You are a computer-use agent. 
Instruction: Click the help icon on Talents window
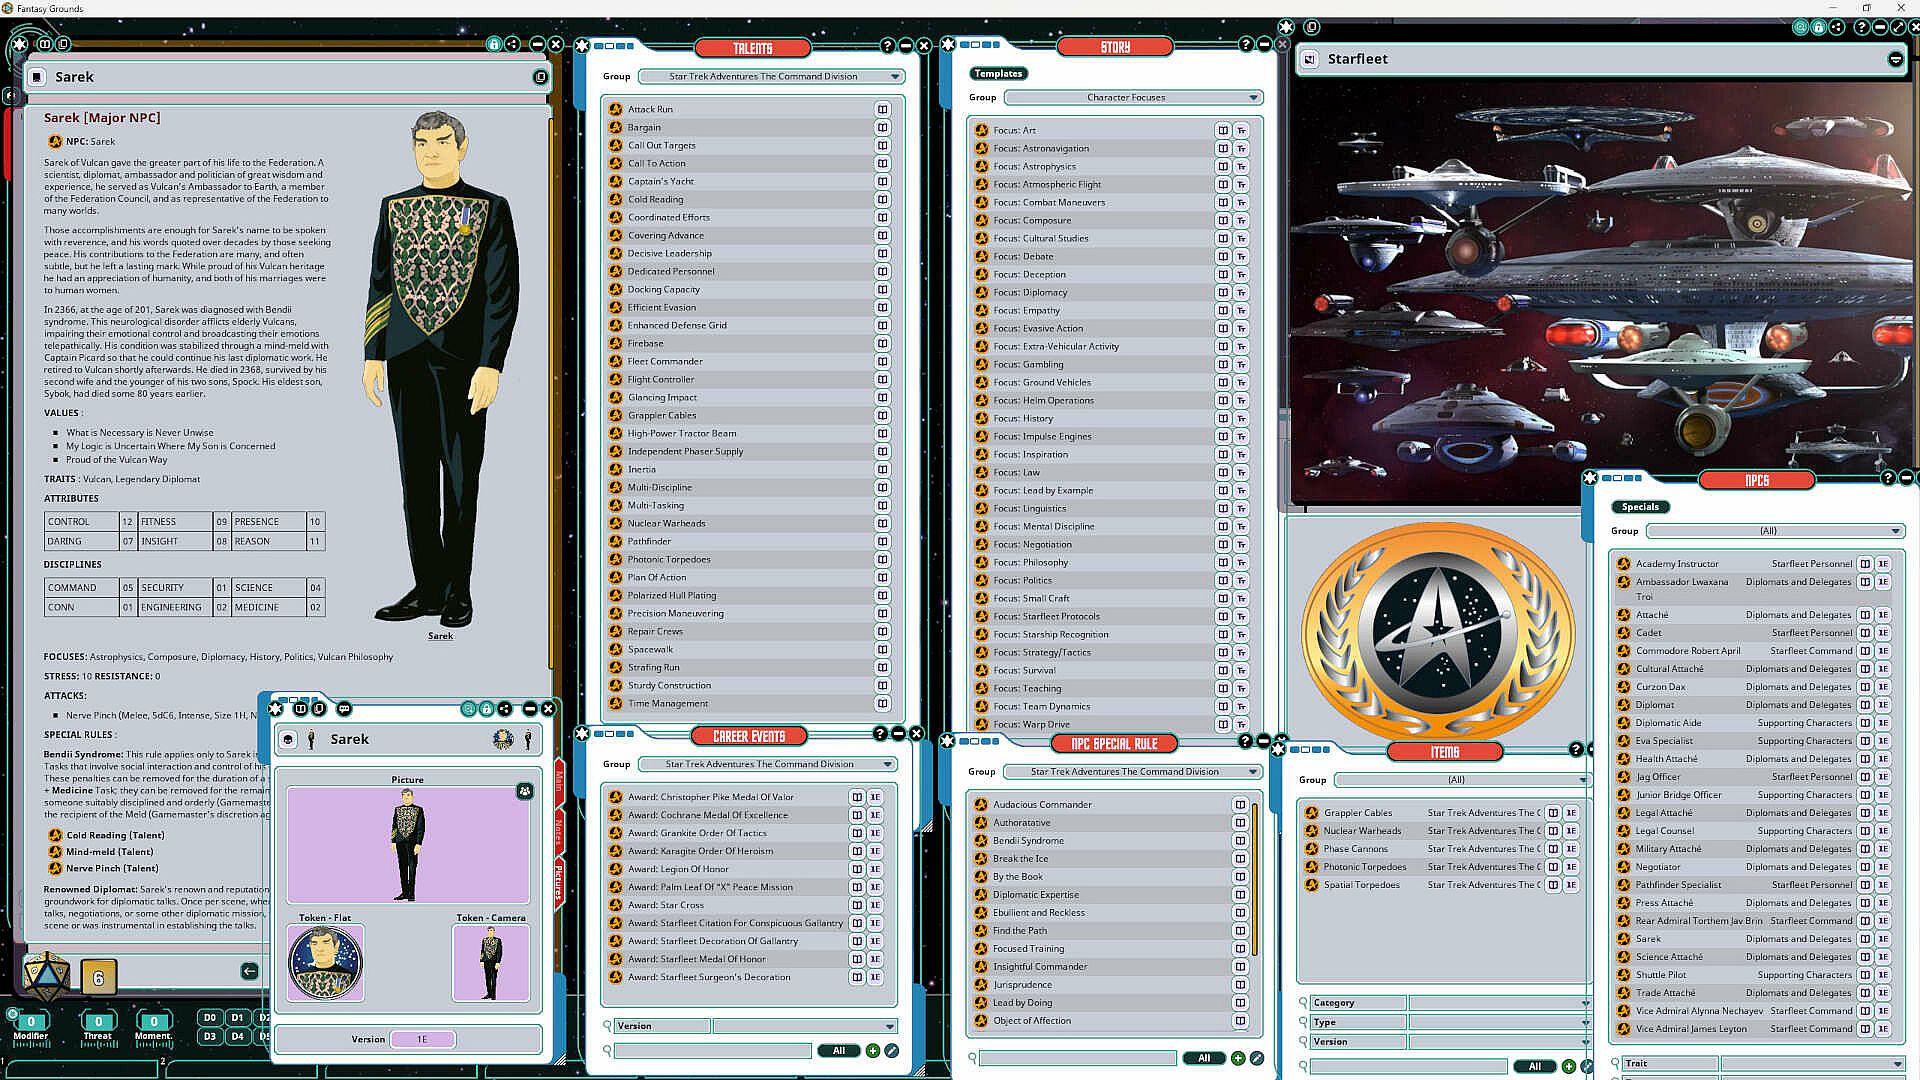[x=887, y=46]
